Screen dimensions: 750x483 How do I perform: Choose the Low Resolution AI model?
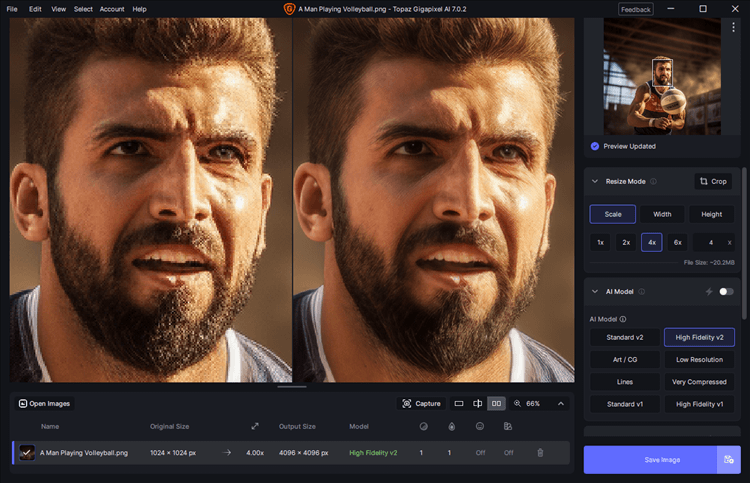pyautogui.click(x=699, y=359)
